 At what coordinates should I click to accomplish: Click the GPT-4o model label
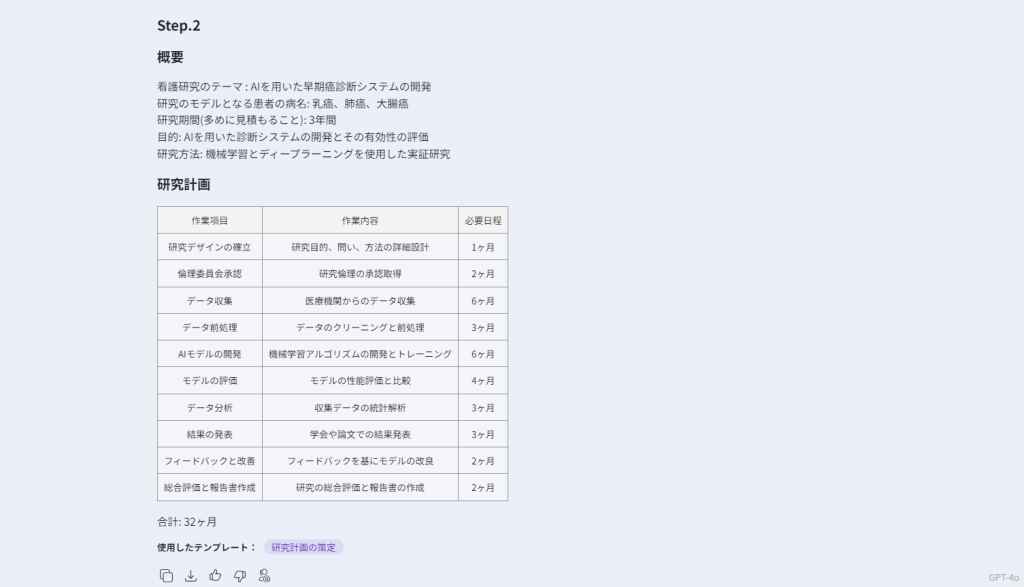[1003, 577]
